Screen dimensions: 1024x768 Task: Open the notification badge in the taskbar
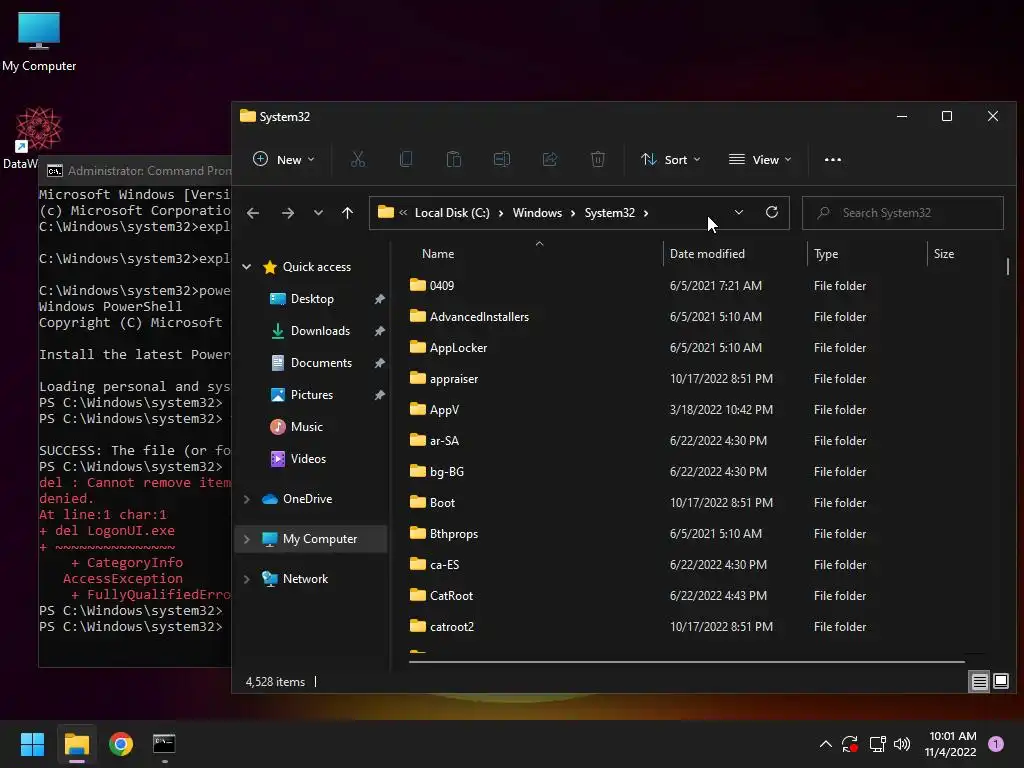(x=996, y=744)
